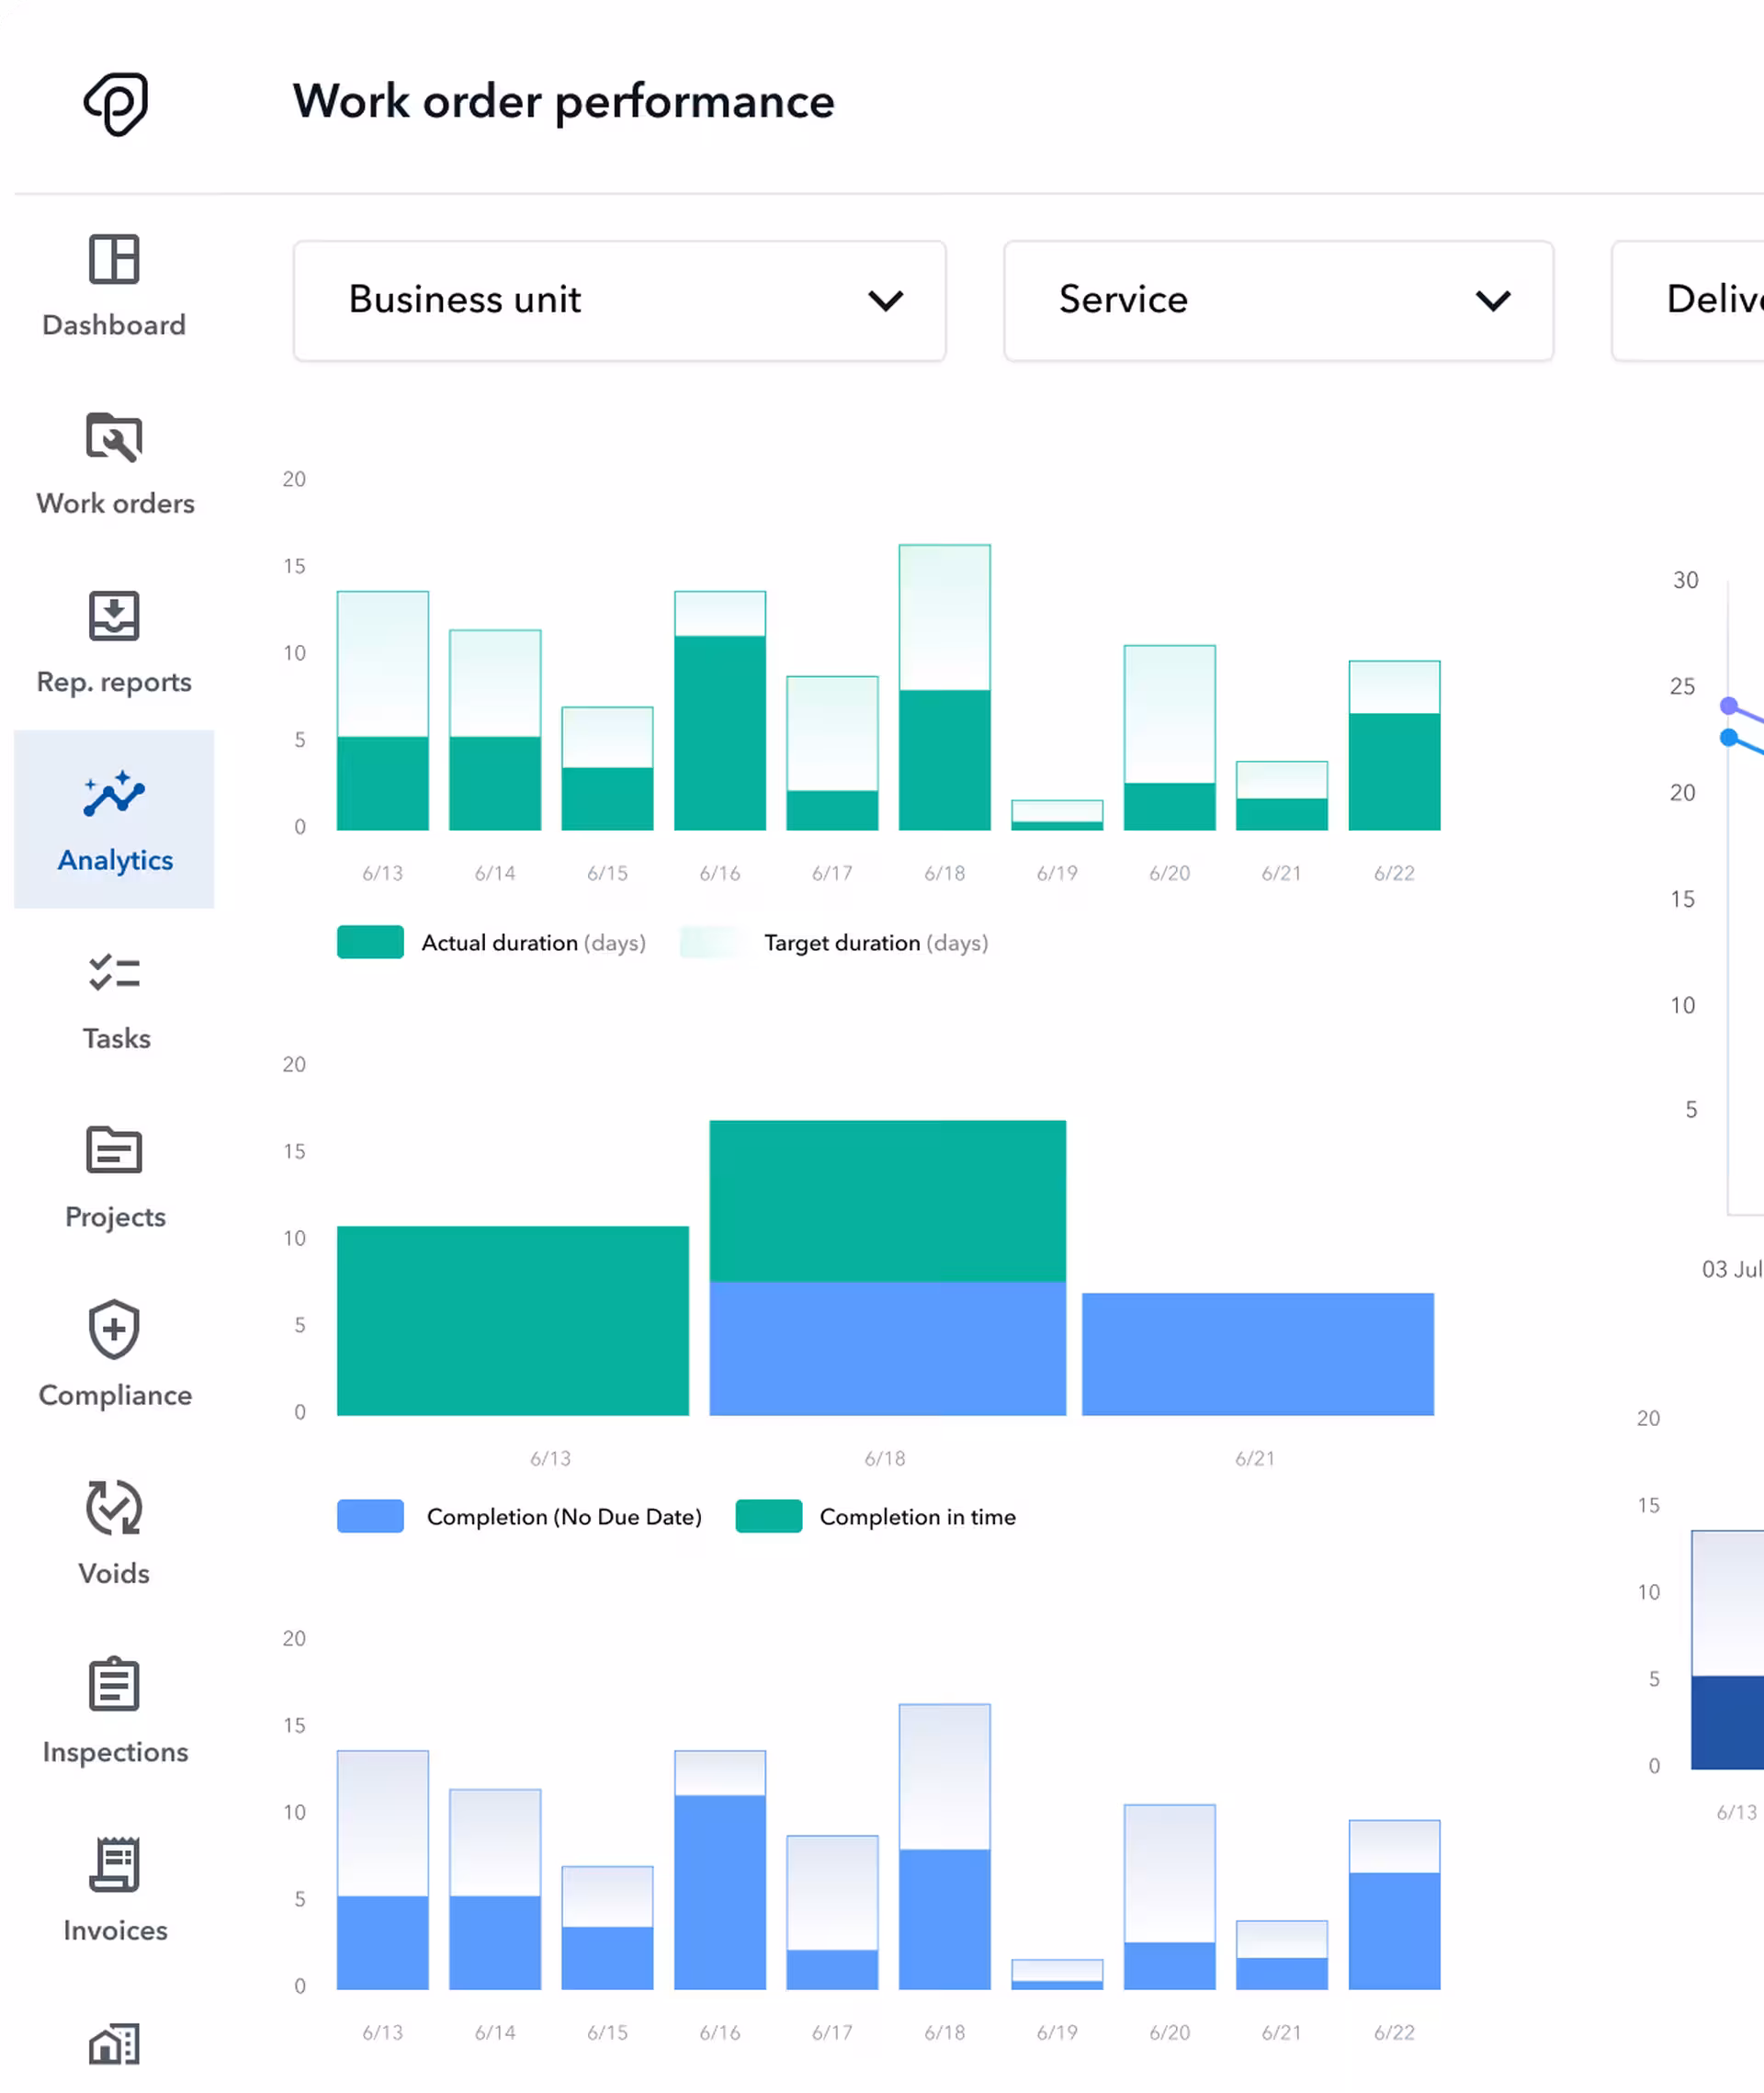
Task: Click the building icon at sidebar bottom
Action: tap(113, 2045)
